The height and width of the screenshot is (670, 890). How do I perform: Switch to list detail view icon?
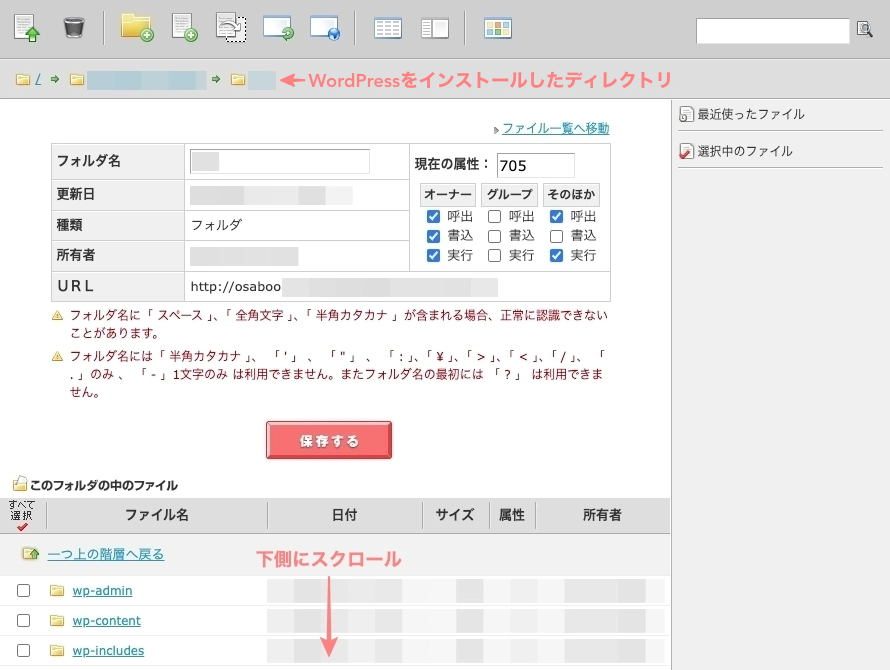(x=388, y=28)
